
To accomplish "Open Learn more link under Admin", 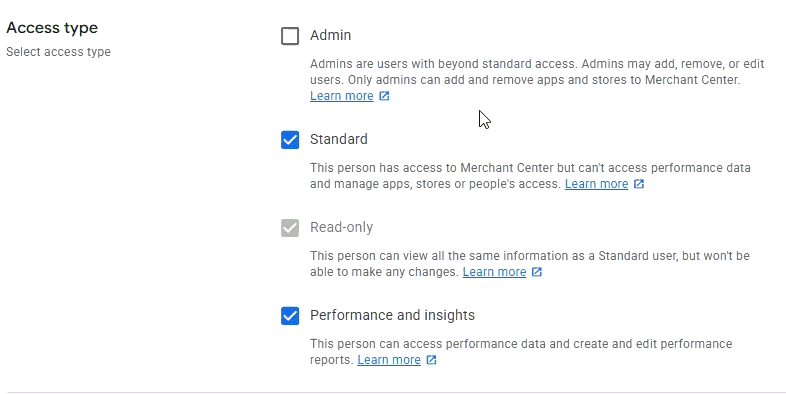I will [x=341, y=96].
